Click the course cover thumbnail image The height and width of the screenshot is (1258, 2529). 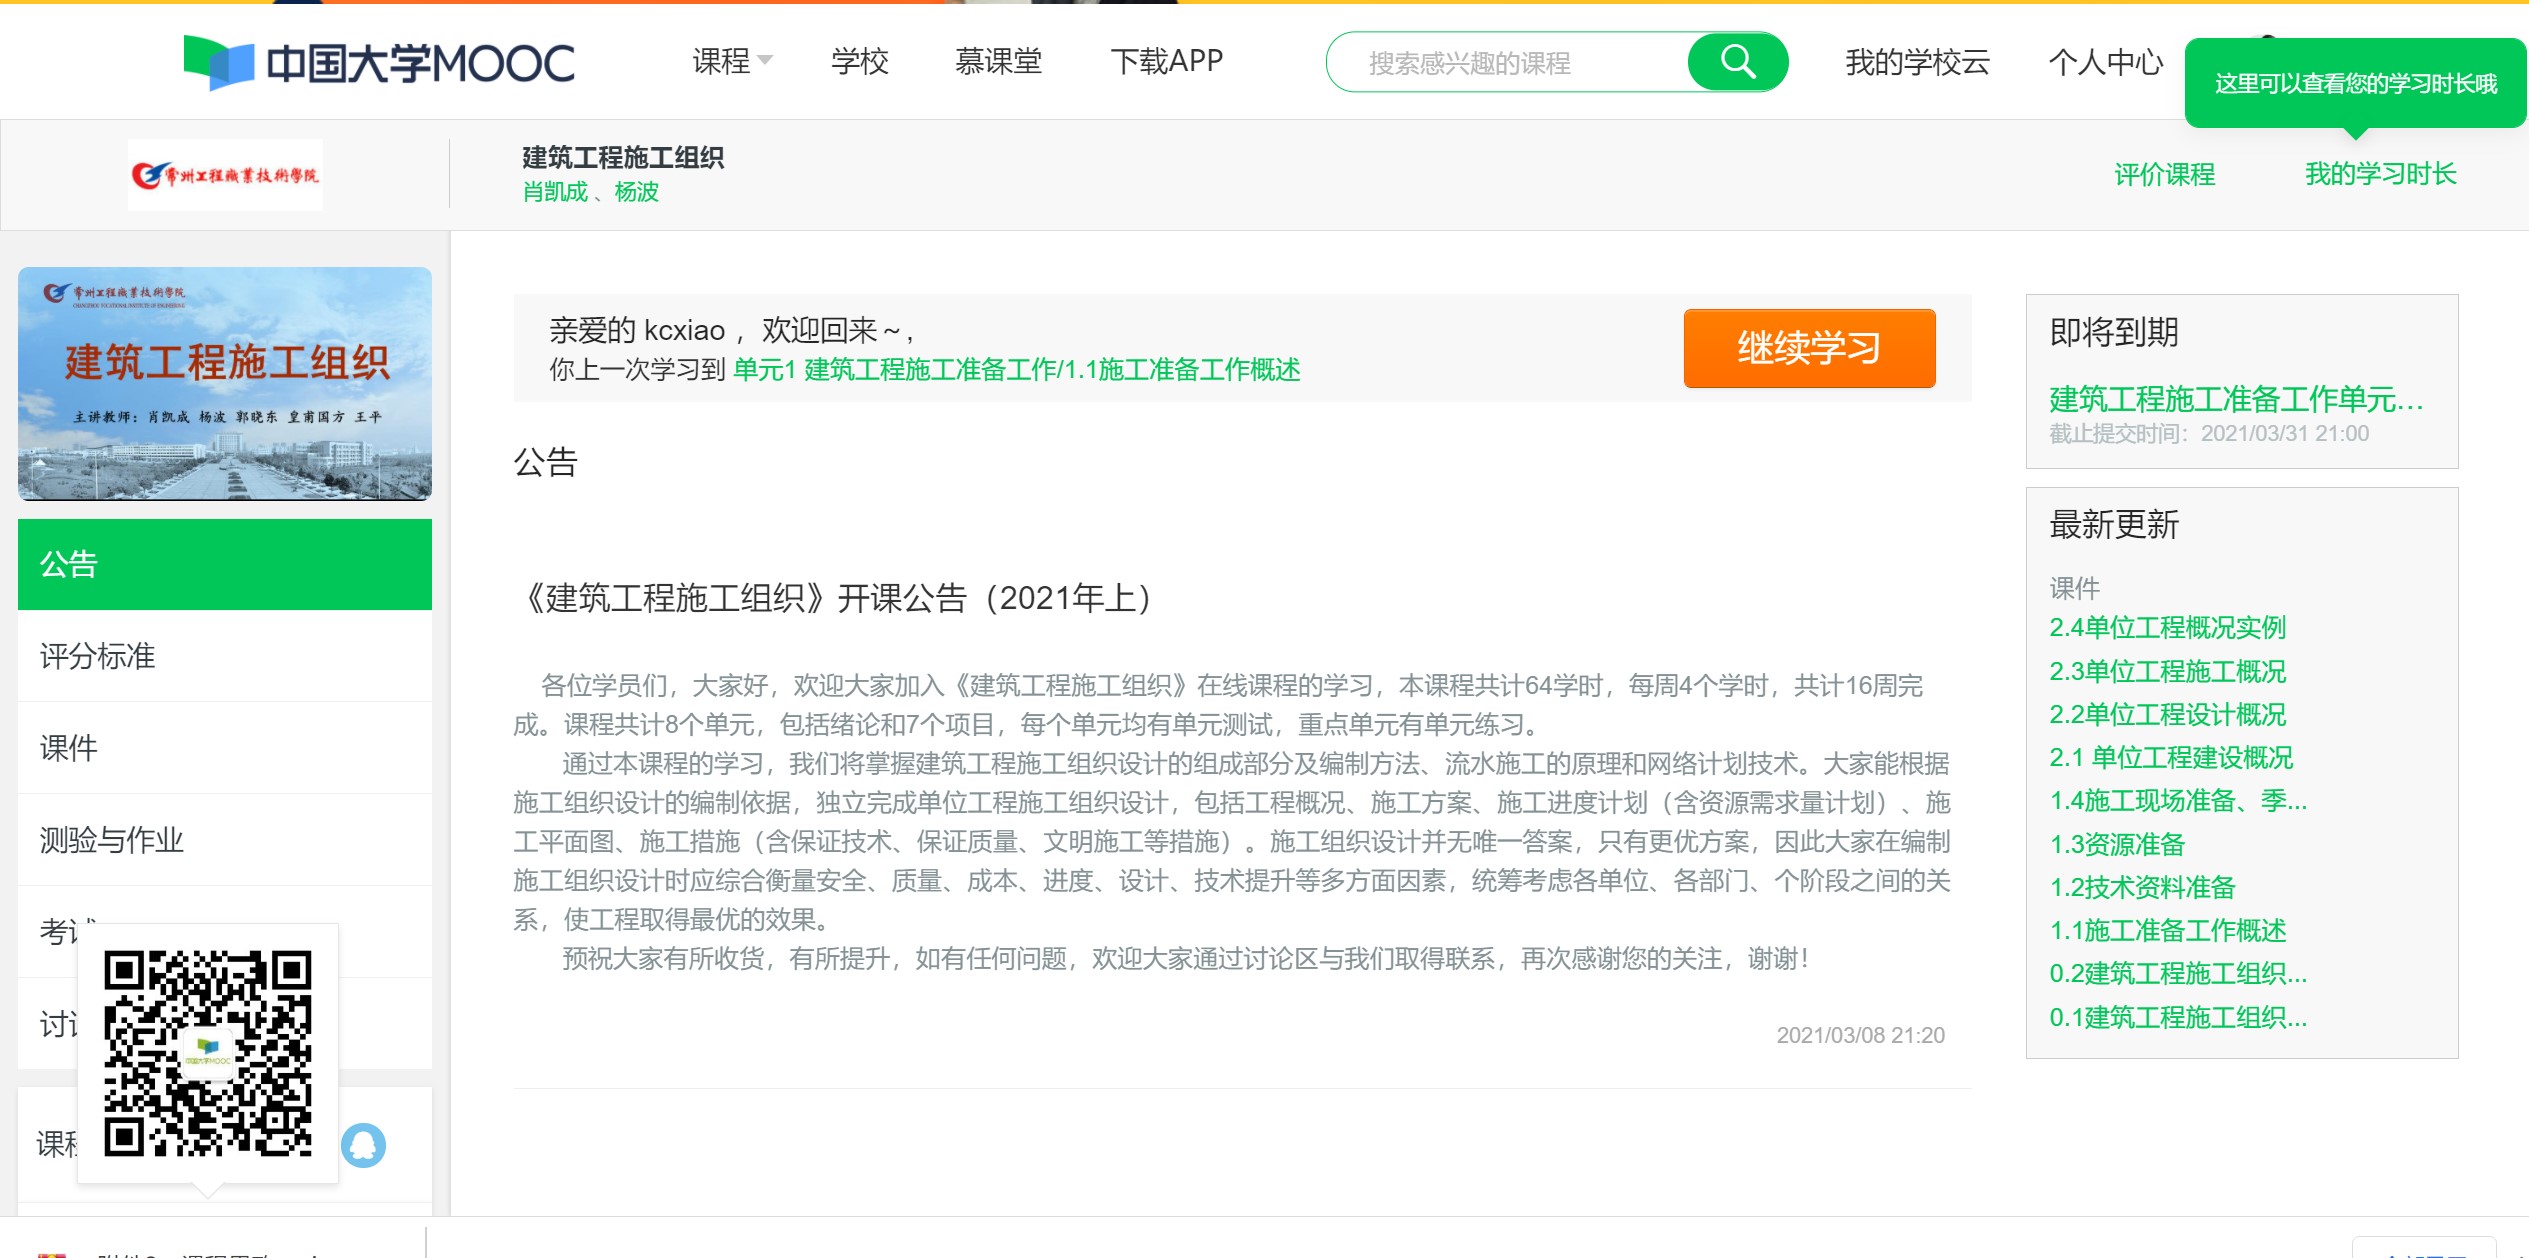click(225, 383)
